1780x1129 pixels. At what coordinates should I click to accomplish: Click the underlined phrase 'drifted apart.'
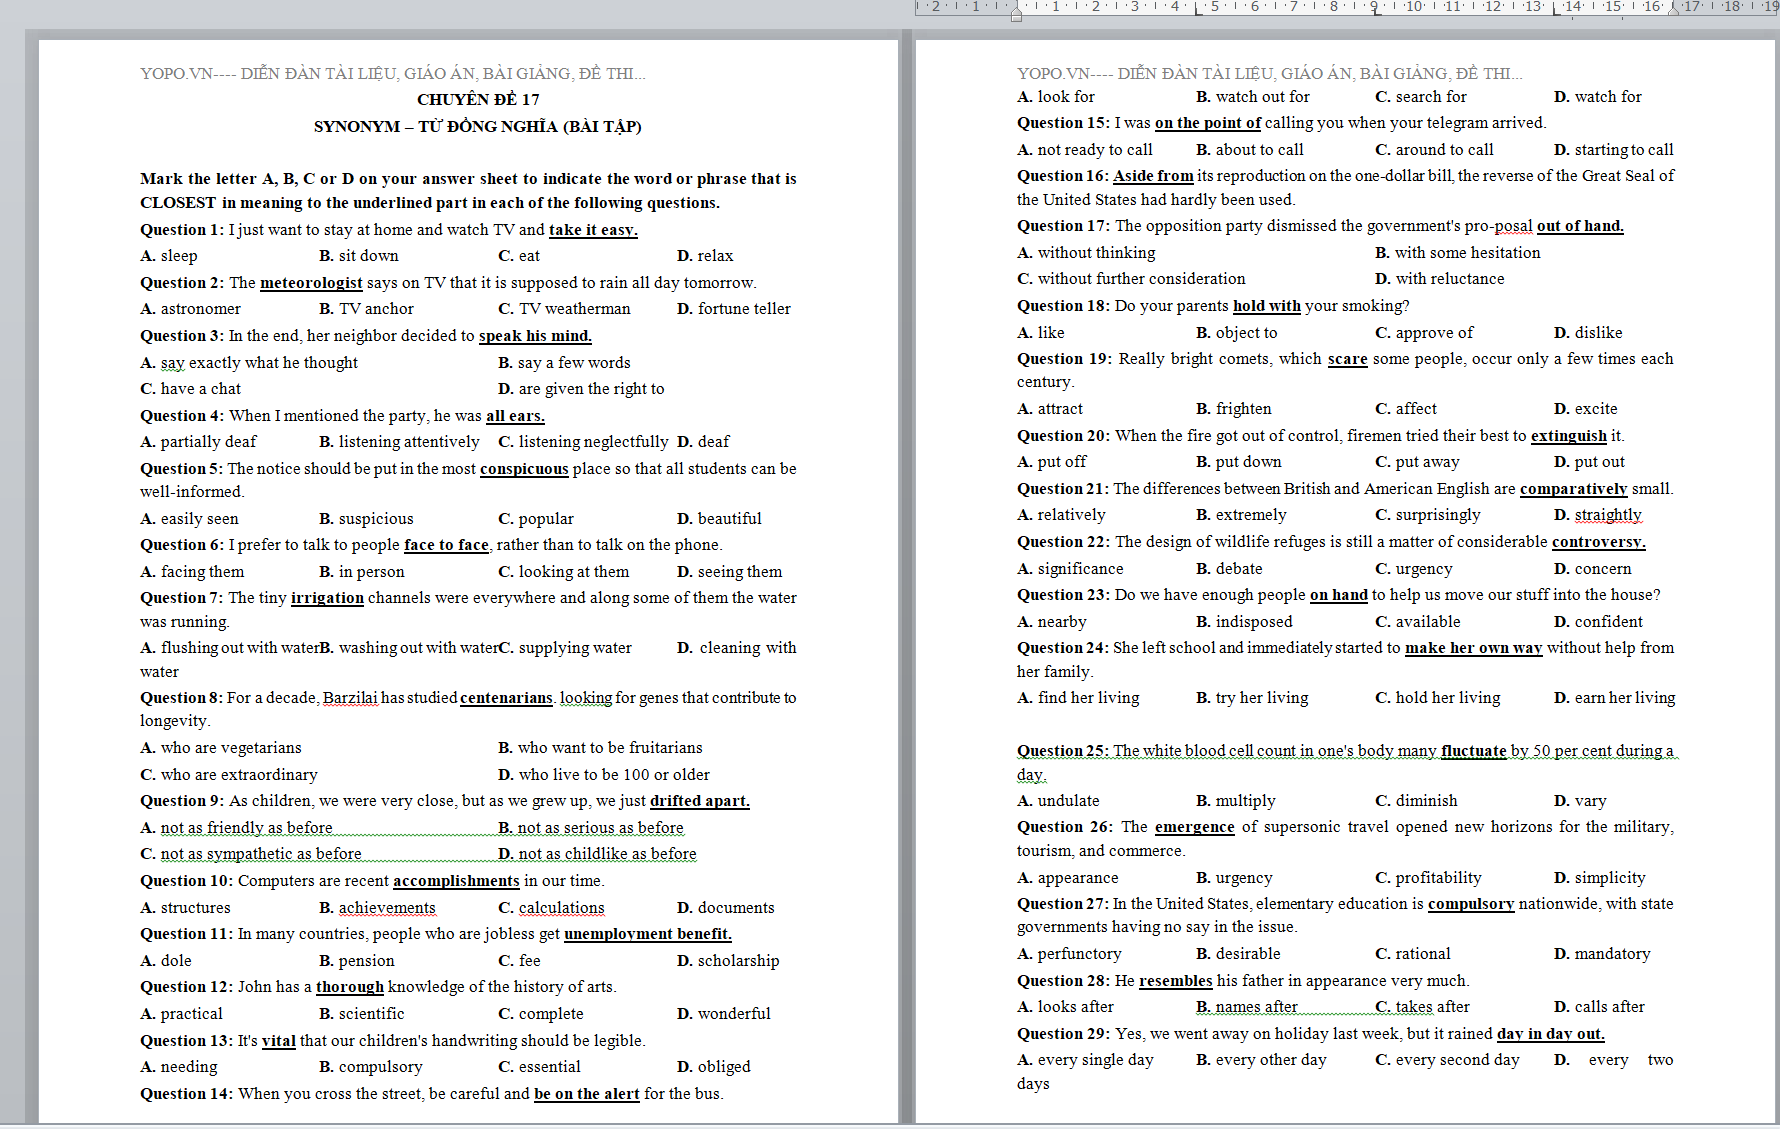699,801
